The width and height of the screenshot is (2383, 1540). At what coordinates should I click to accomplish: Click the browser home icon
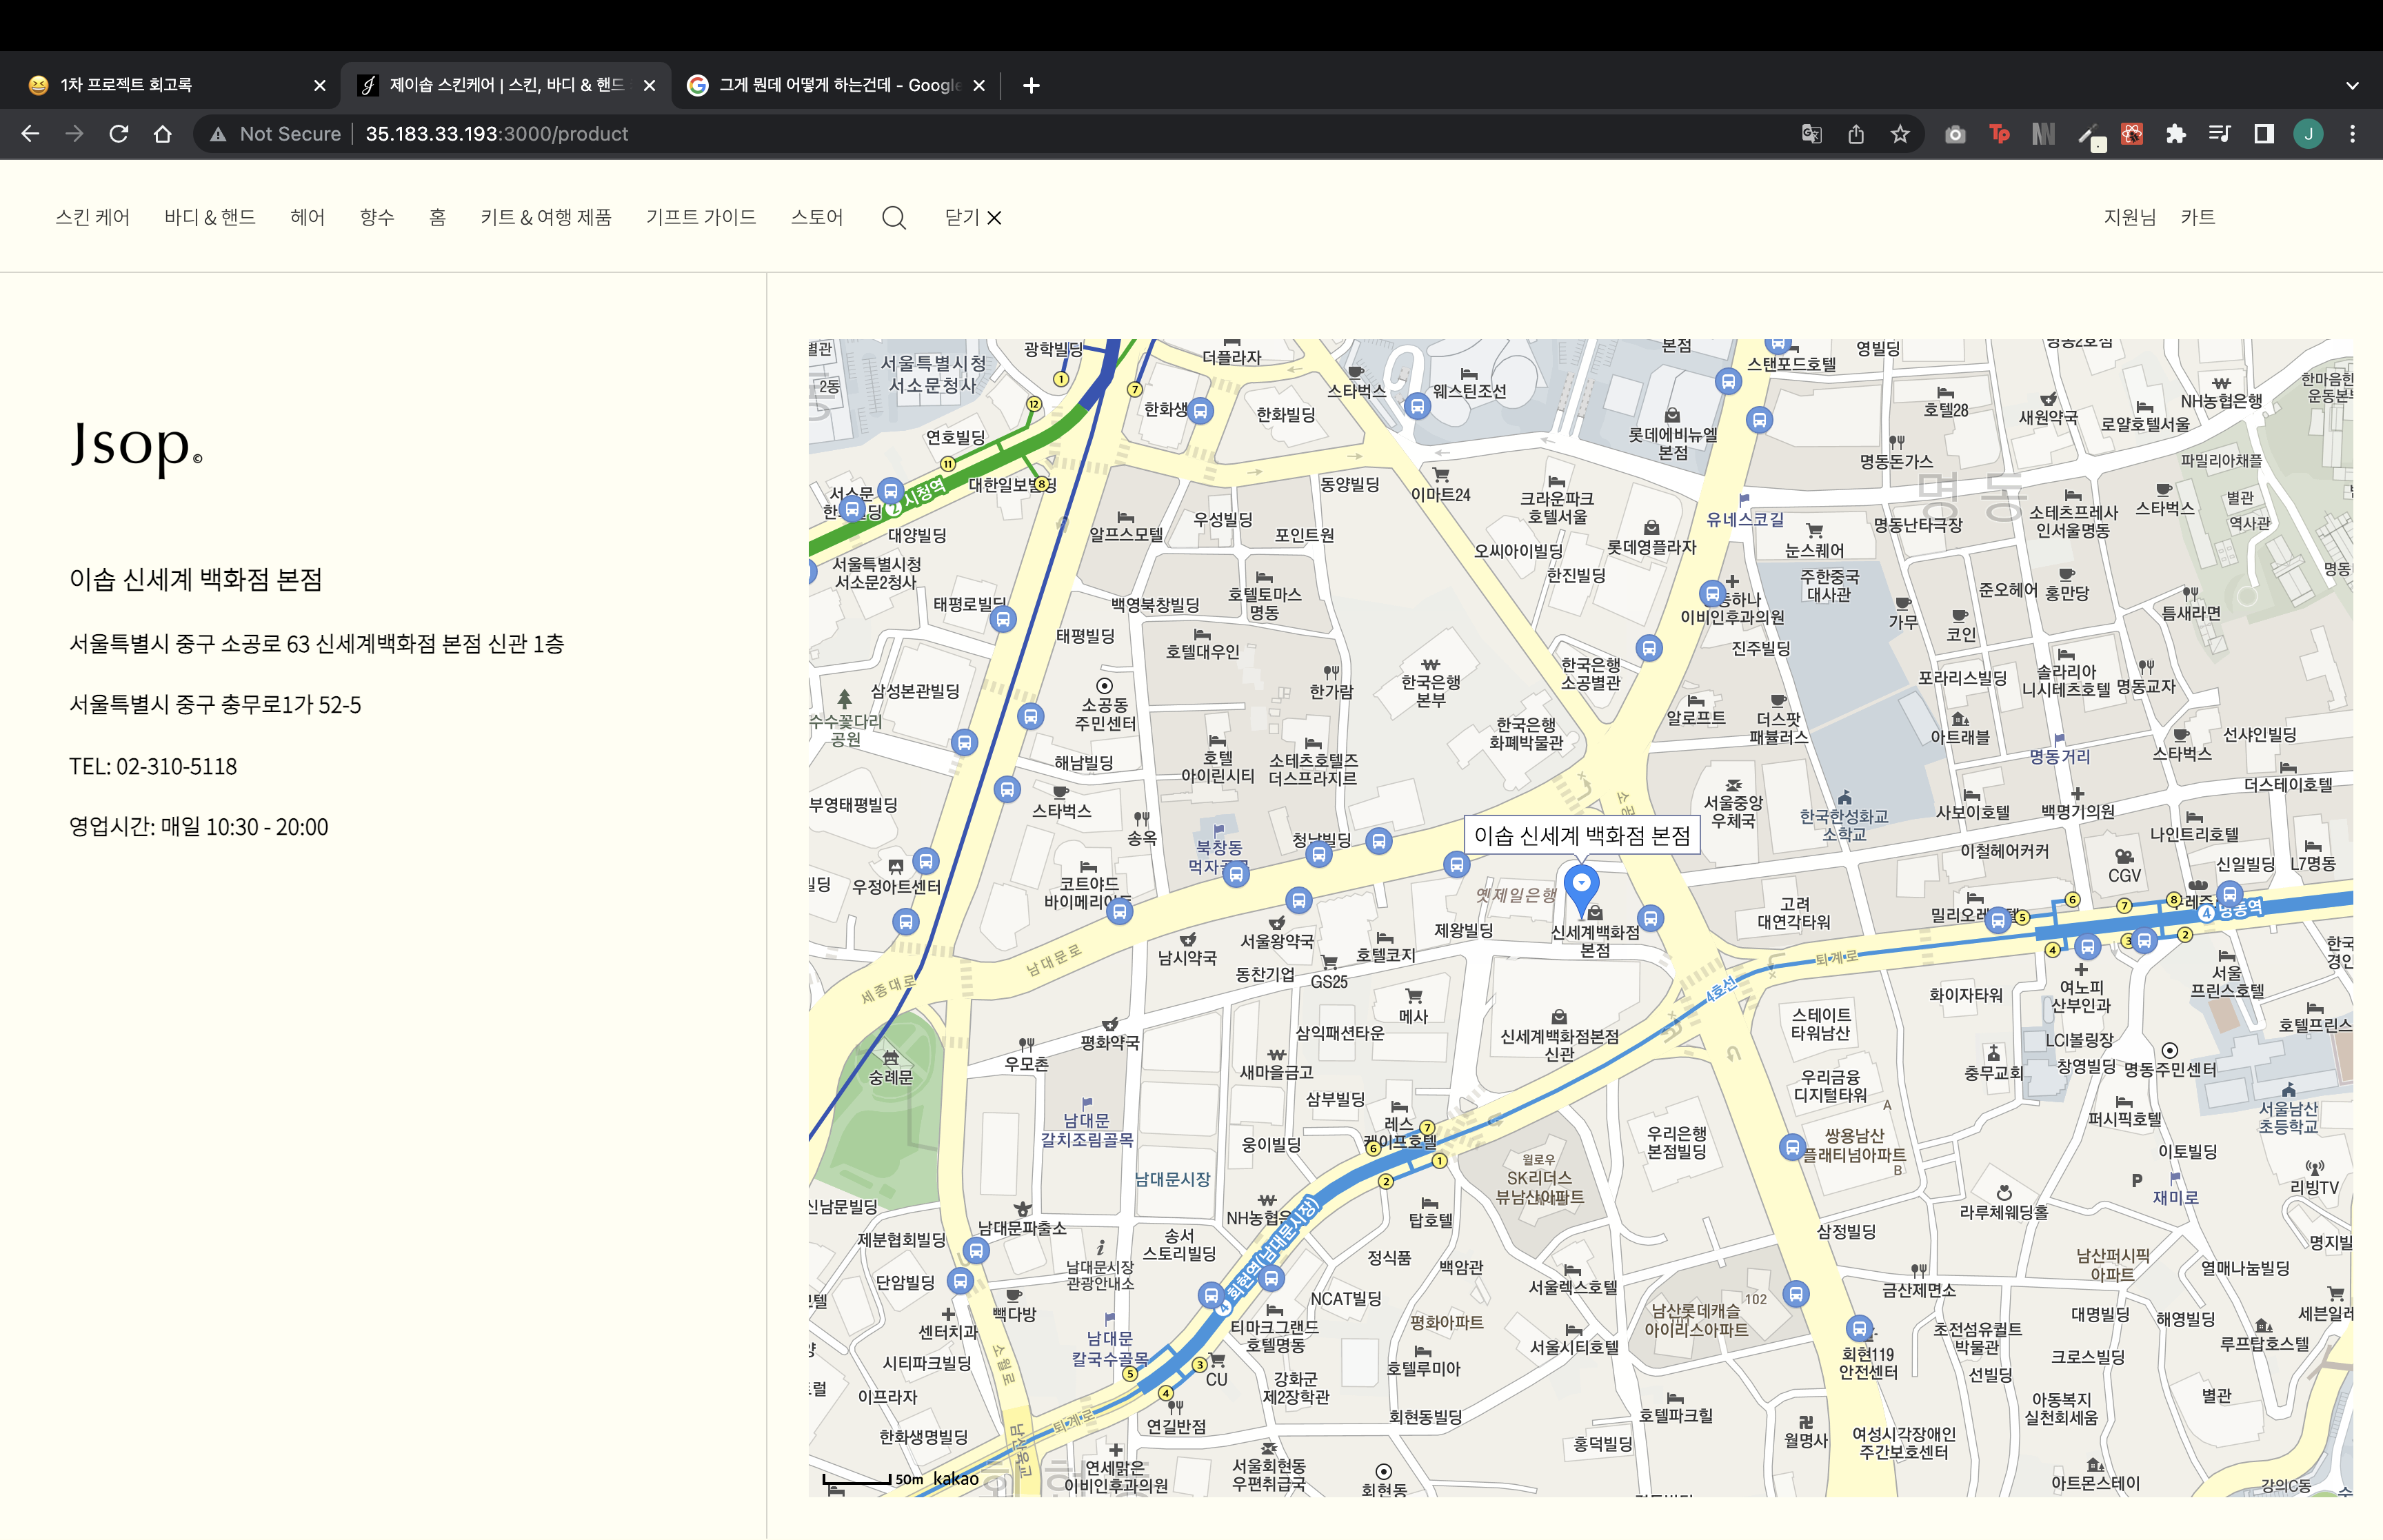[163, 134]
